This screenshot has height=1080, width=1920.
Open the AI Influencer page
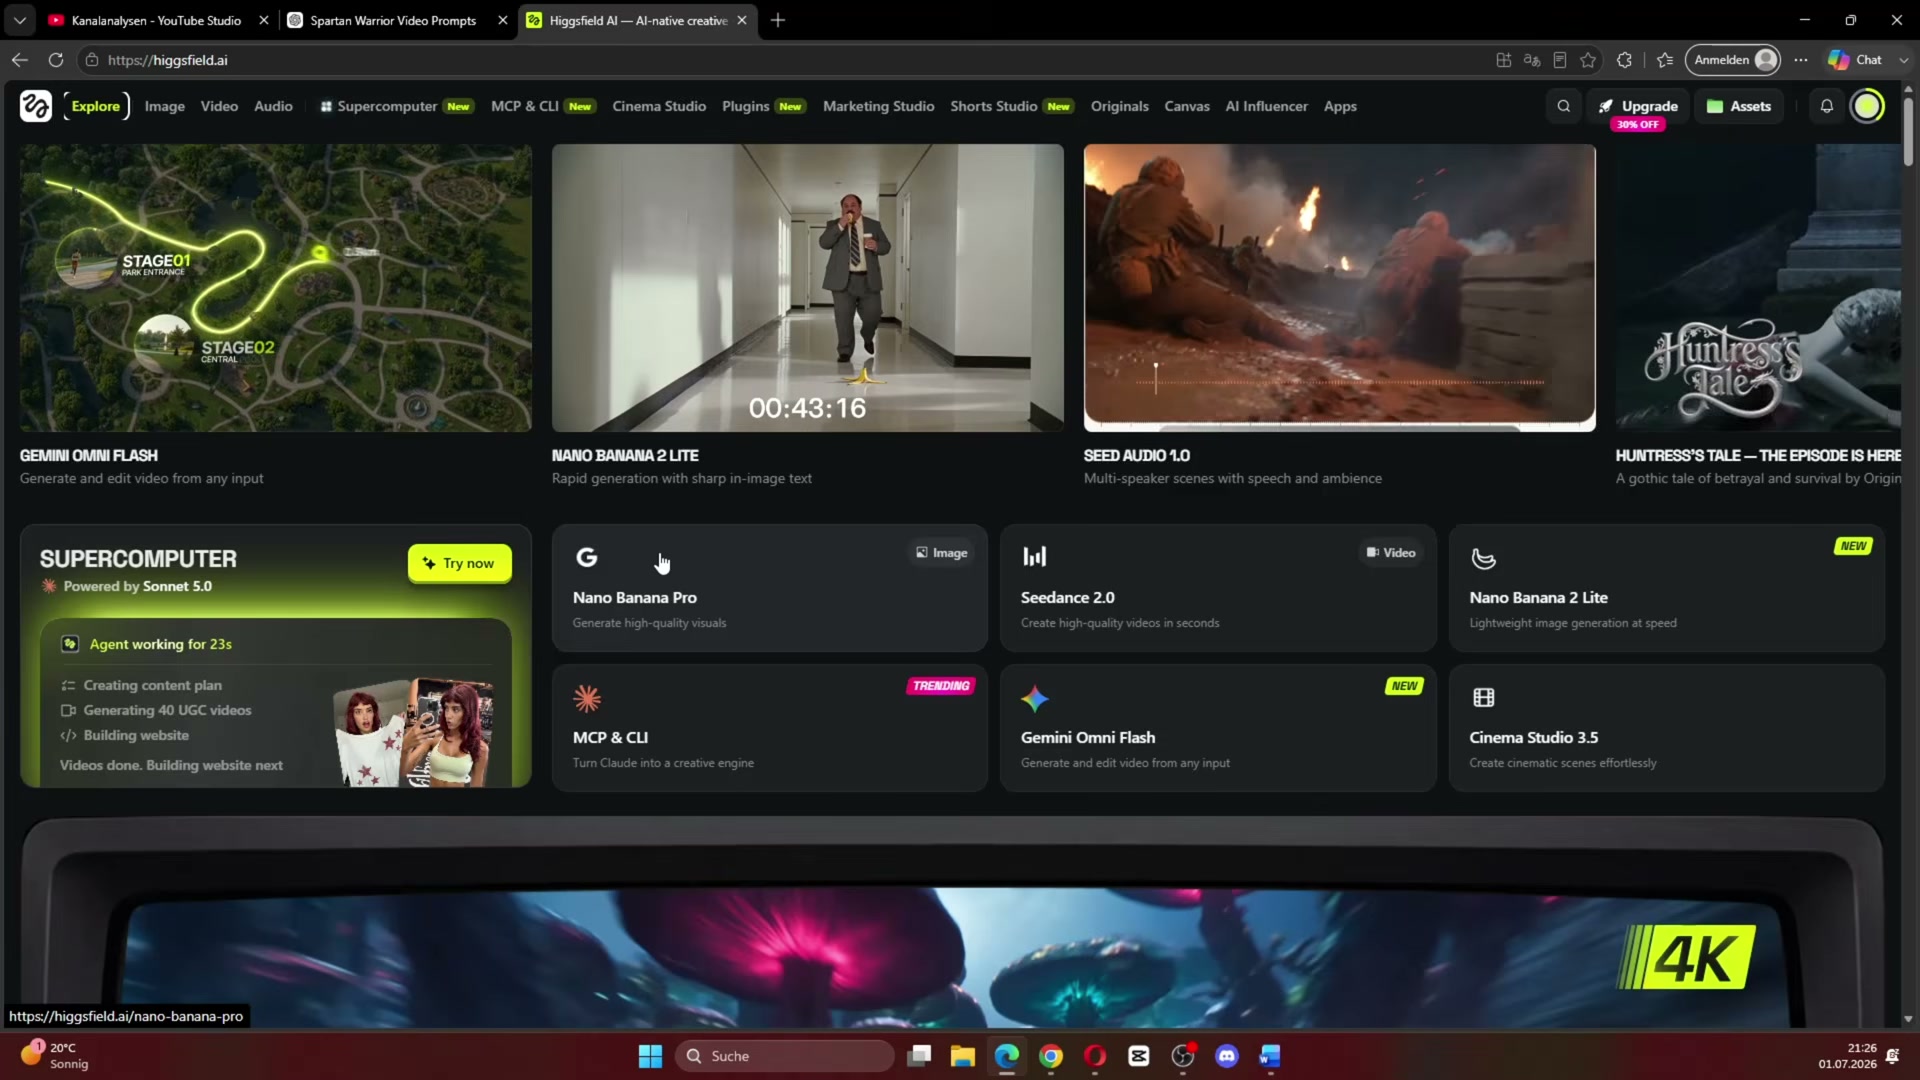[1266, 106]
